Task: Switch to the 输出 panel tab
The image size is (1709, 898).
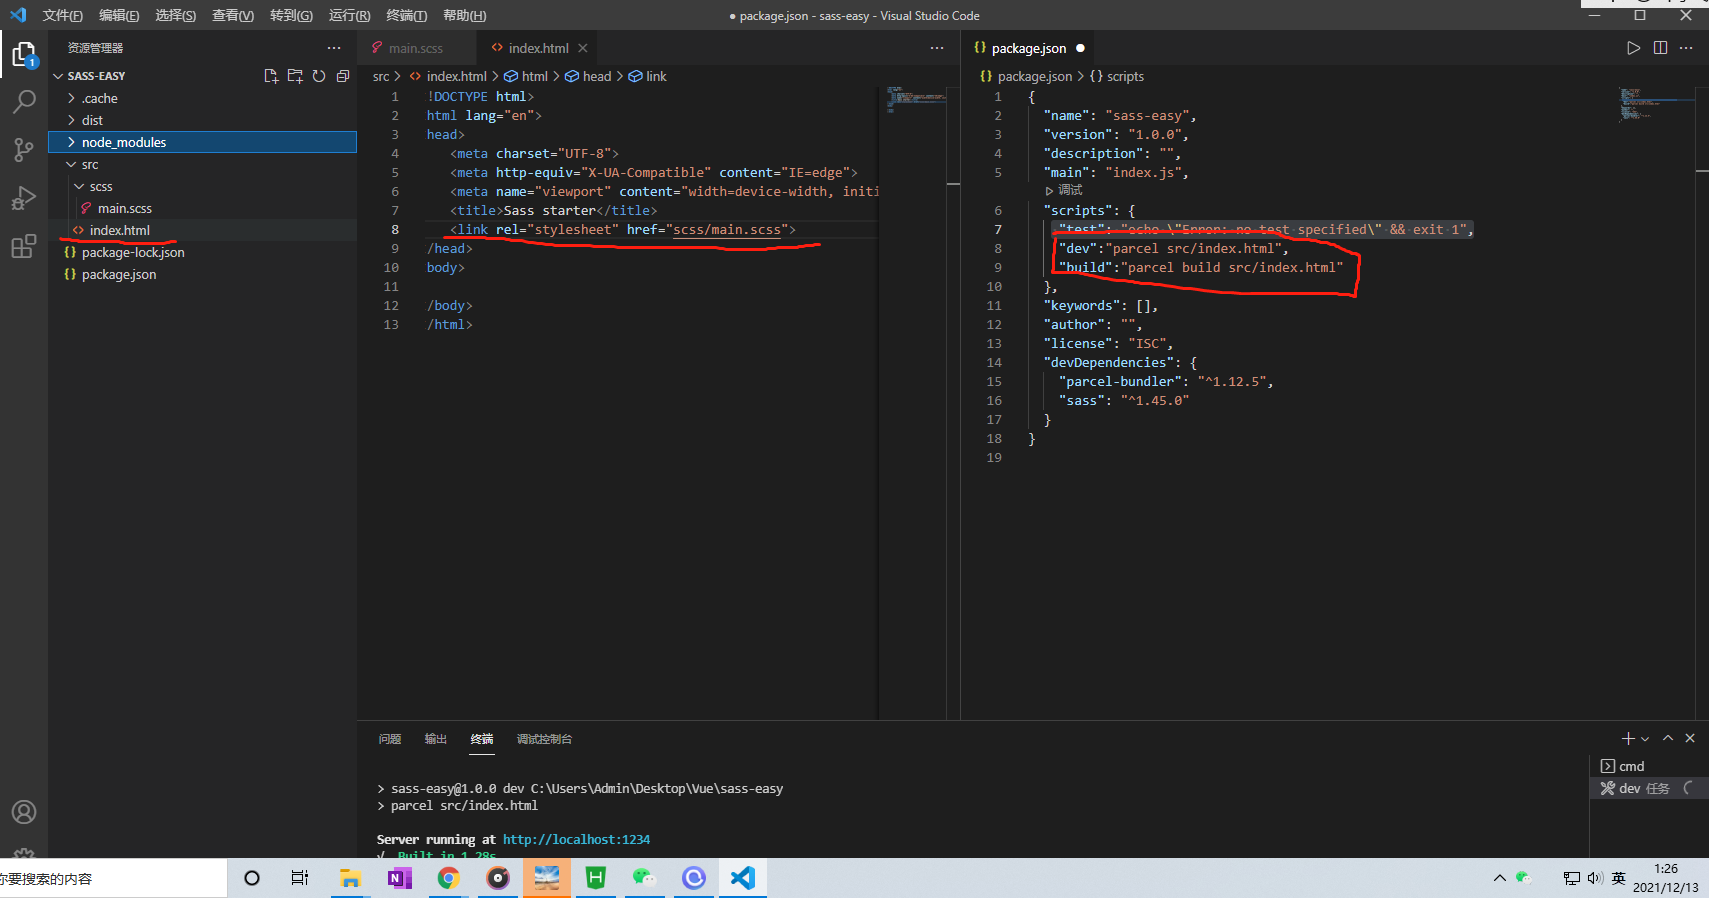Action: click(436, 739)
